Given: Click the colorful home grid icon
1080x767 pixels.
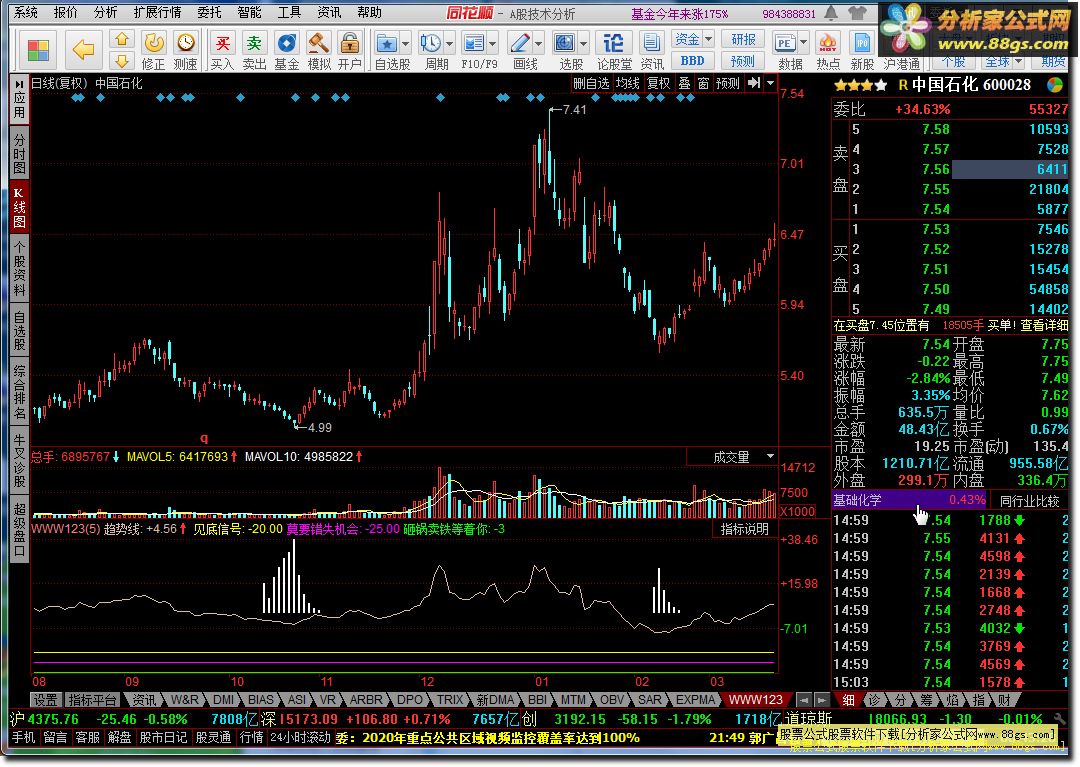Looking at the screenshot, I should click(x=38, y=50).
